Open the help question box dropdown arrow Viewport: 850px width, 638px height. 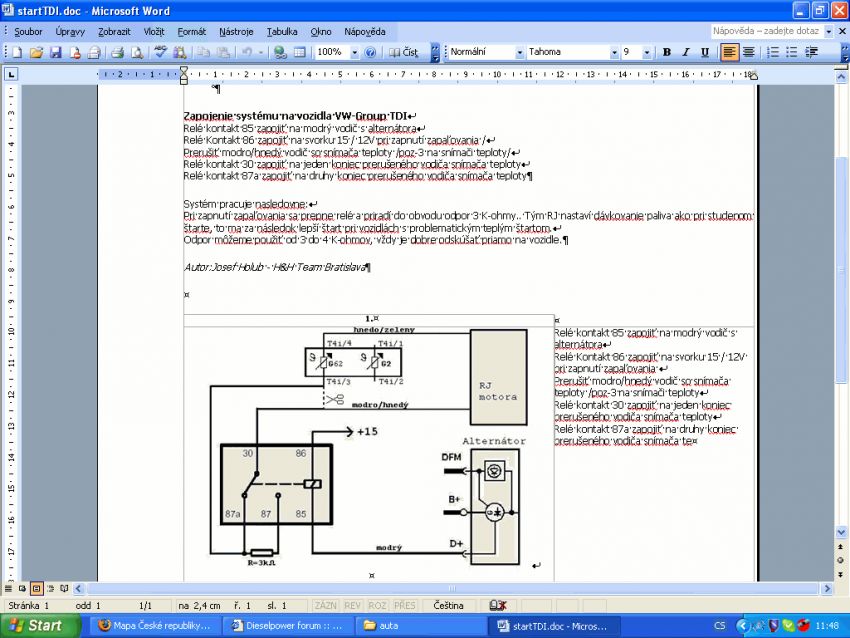tap(828, 31)
